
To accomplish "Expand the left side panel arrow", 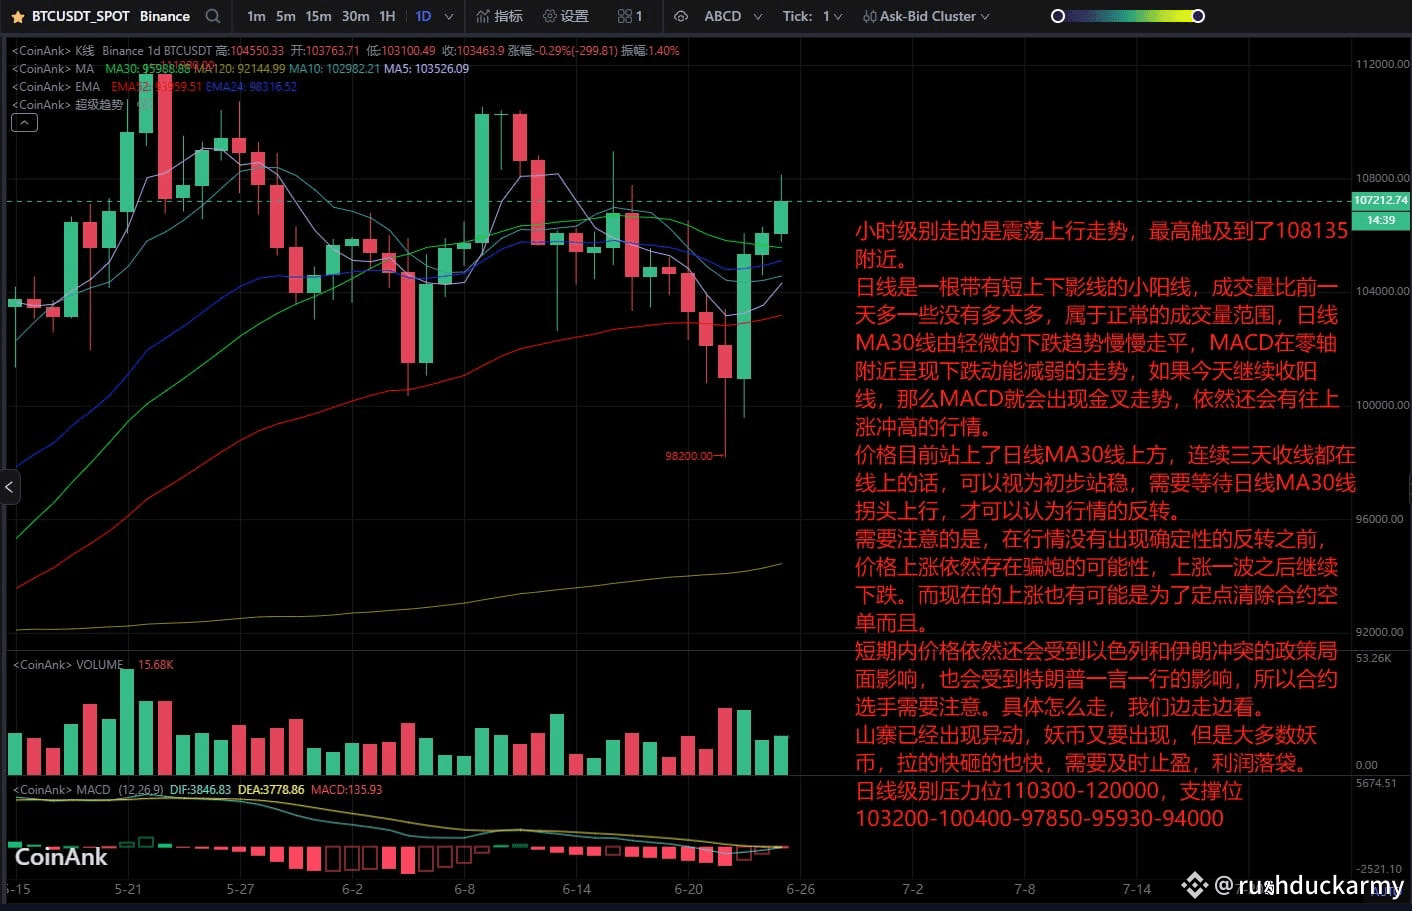I will [9, 487].
